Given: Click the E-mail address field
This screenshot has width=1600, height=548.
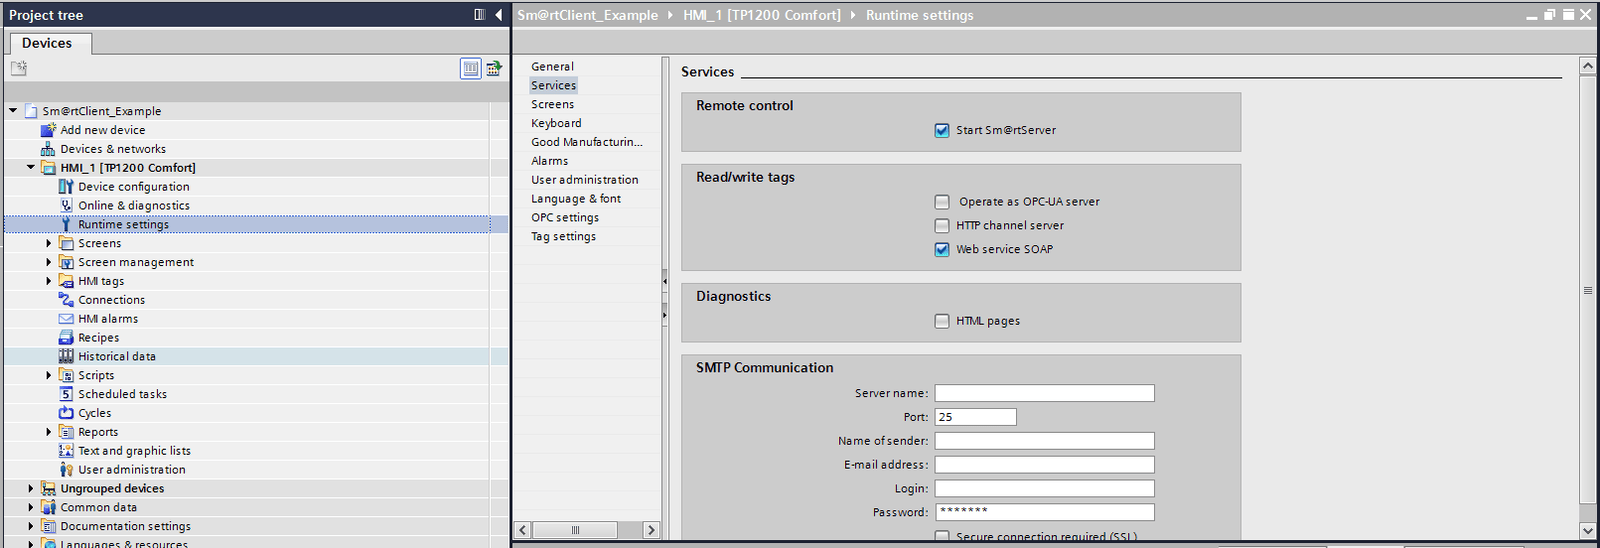Looking at the screenshot, I should point(1044,465).
